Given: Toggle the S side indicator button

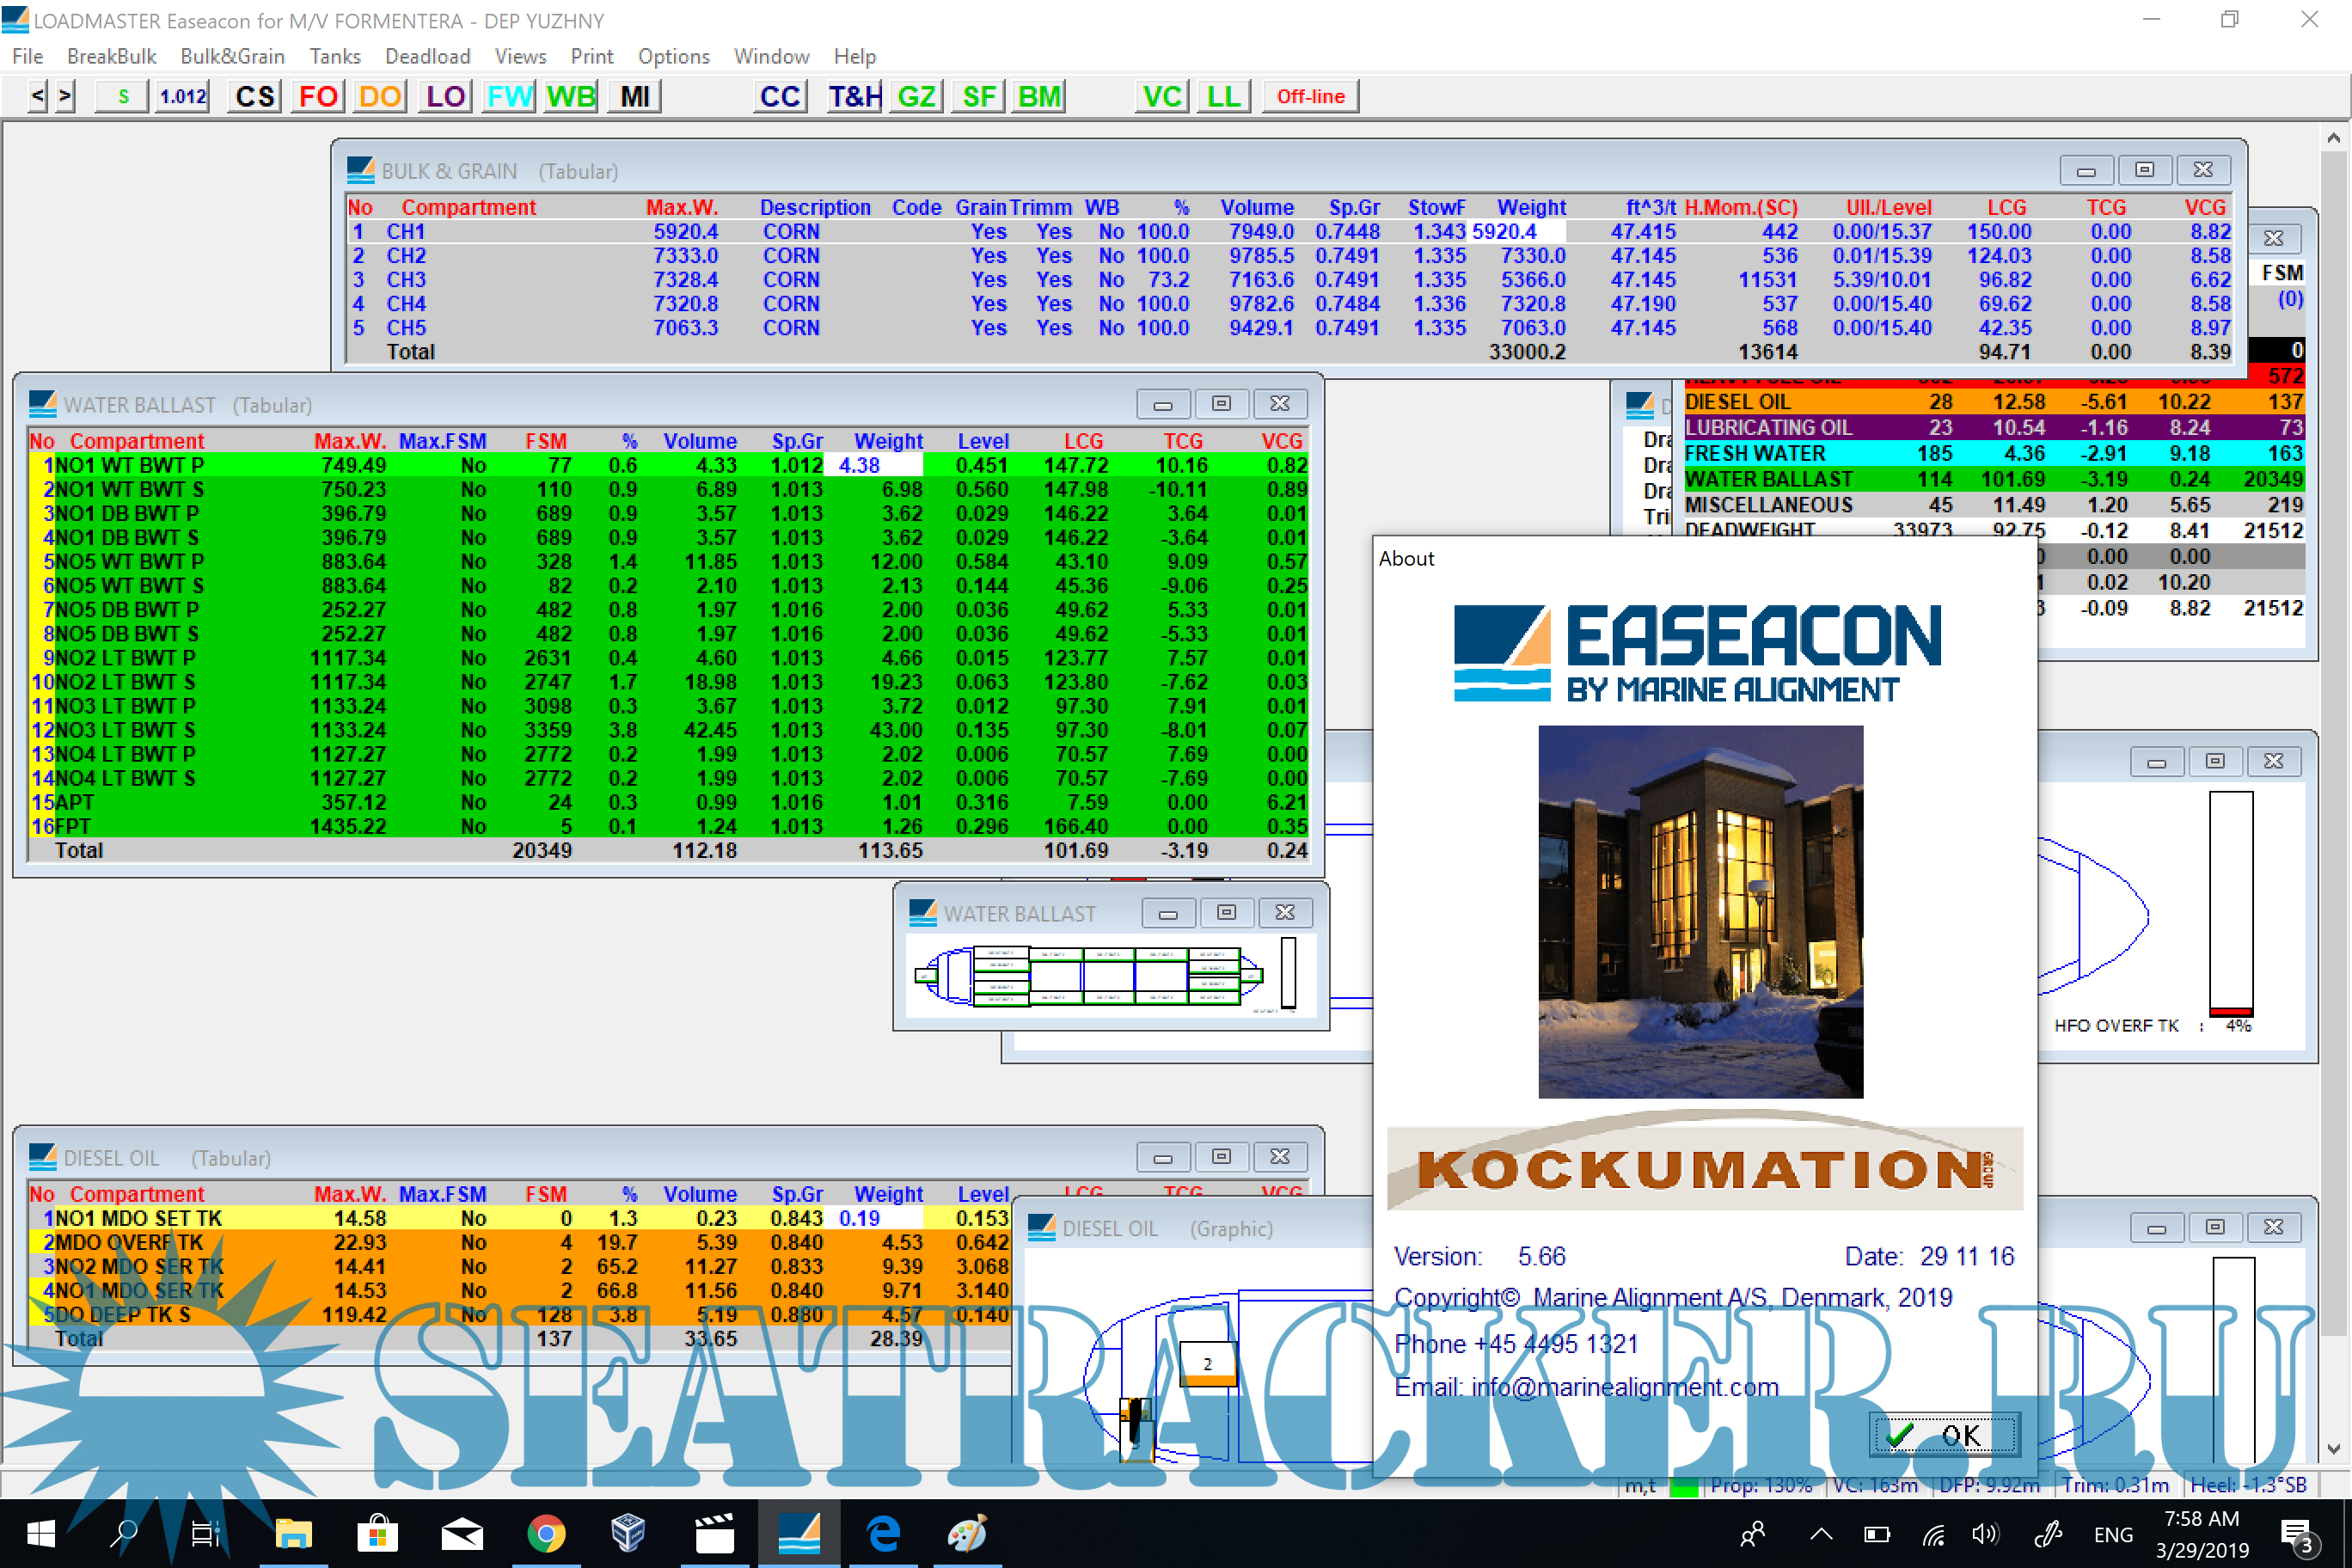Looking at the screenshot, I should [122, 97].
